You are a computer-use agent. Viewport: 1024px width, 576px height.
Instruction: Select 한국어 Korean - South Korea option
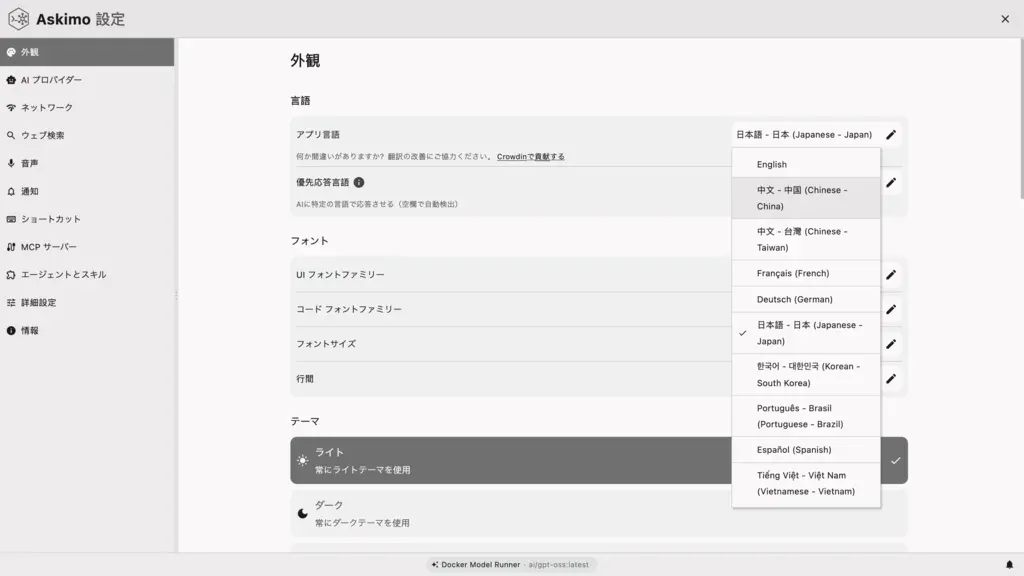coord(806,375)
